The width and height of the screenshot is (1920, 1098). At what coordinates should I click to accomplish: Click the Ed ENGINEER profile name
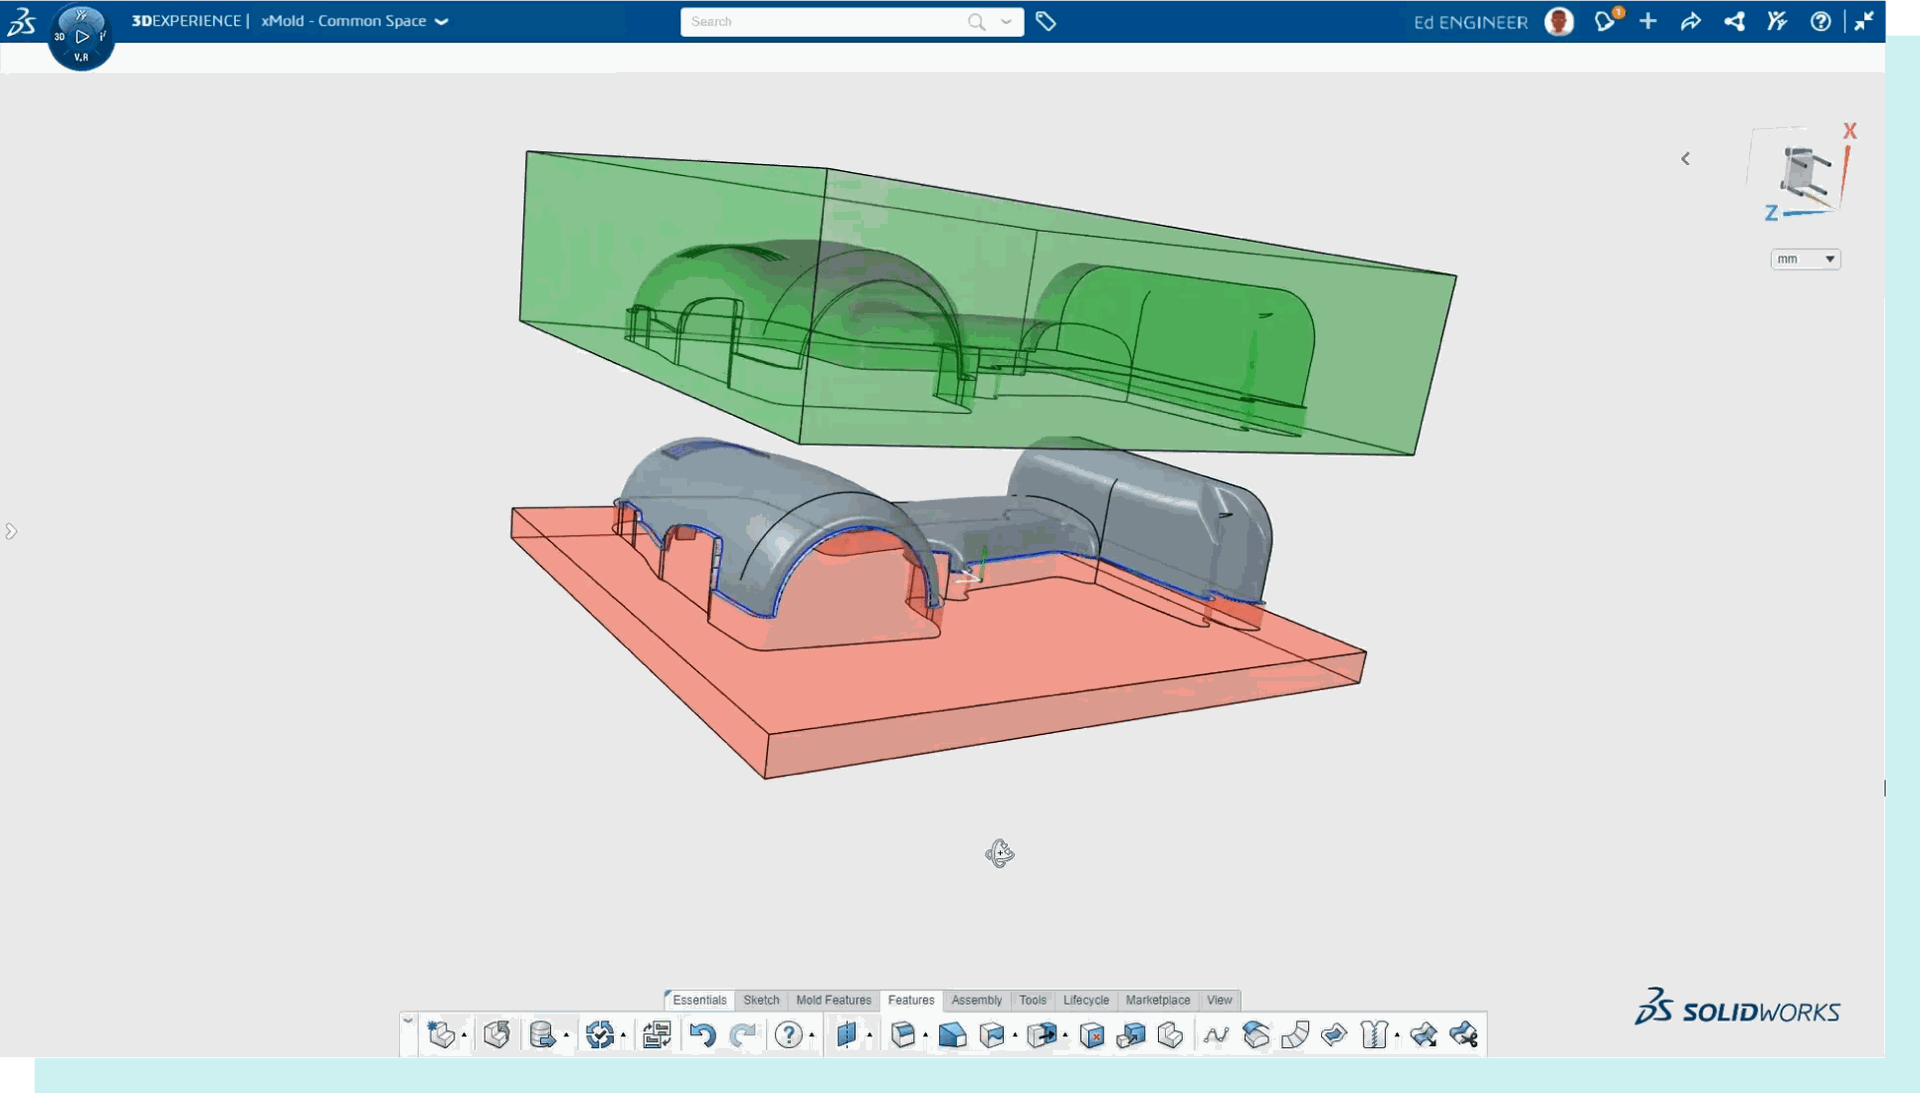(x=1468, y=21)
